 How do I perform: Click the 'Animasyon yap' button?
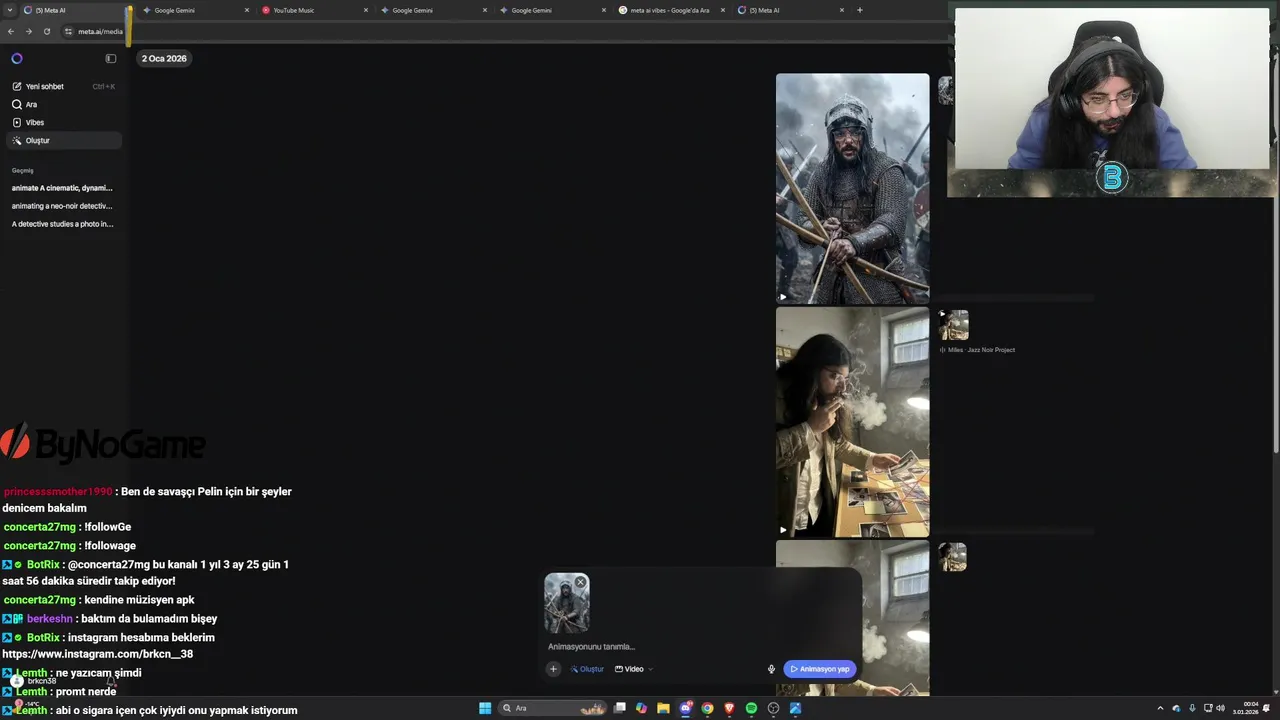pos(819,669)
